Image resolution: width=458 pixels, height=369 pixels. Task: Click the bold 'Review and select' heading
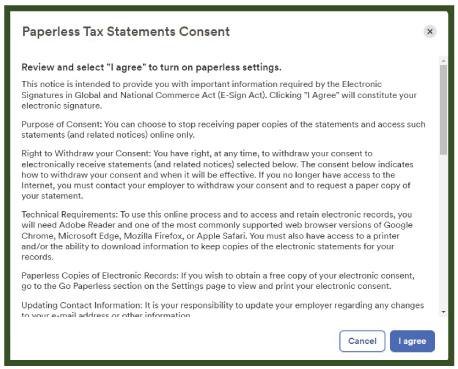pyautogui.click(x=151, y=67)
